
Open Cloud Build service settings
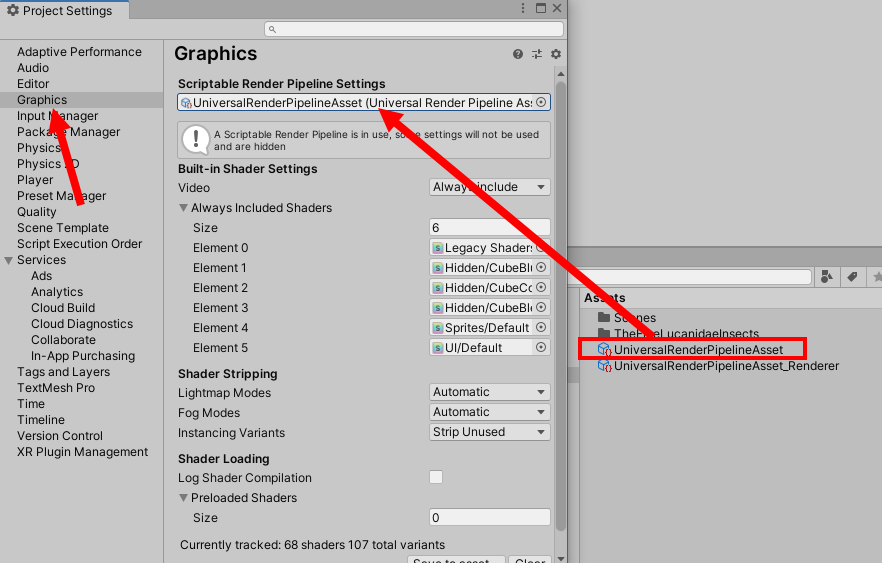[63, 308]
